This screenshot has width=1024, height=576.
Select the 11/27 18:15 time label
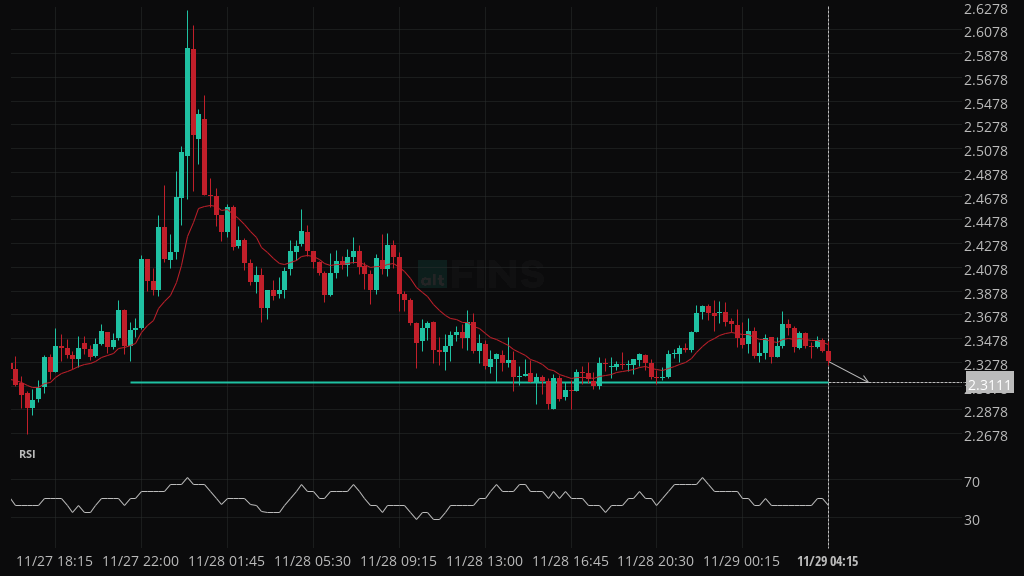point(55,561)
